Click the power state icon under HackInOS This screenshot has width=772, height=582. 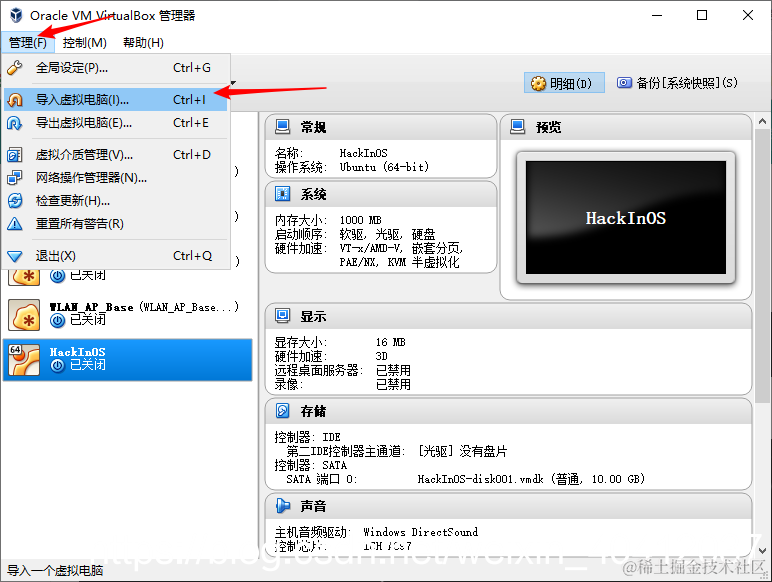tap(58, 366)
